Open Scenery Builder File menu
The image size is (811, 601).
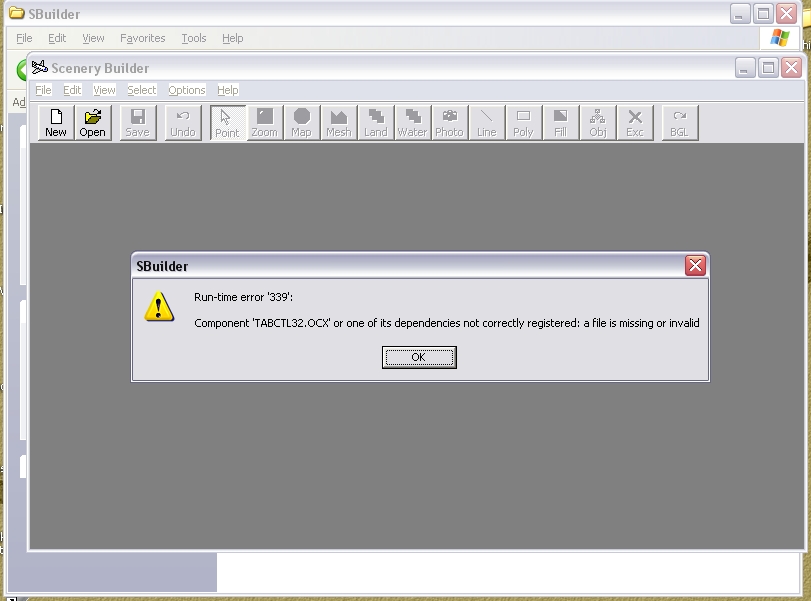(x=43, y=90)
